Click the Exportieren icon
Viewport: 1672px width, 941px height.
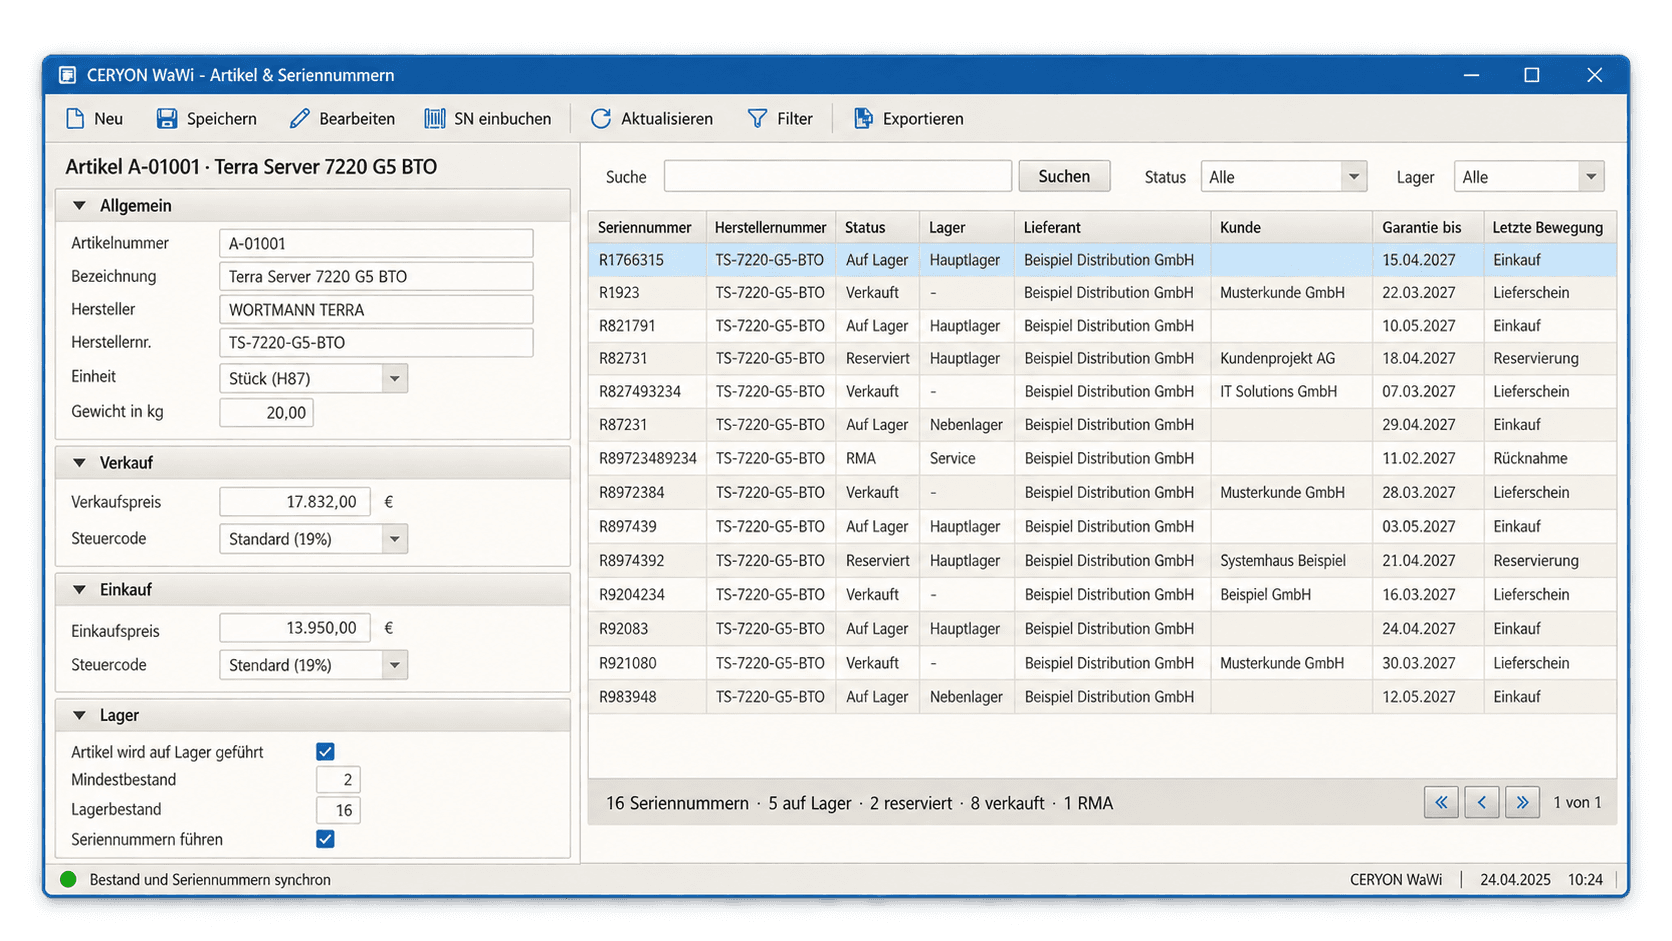[863, 119]
